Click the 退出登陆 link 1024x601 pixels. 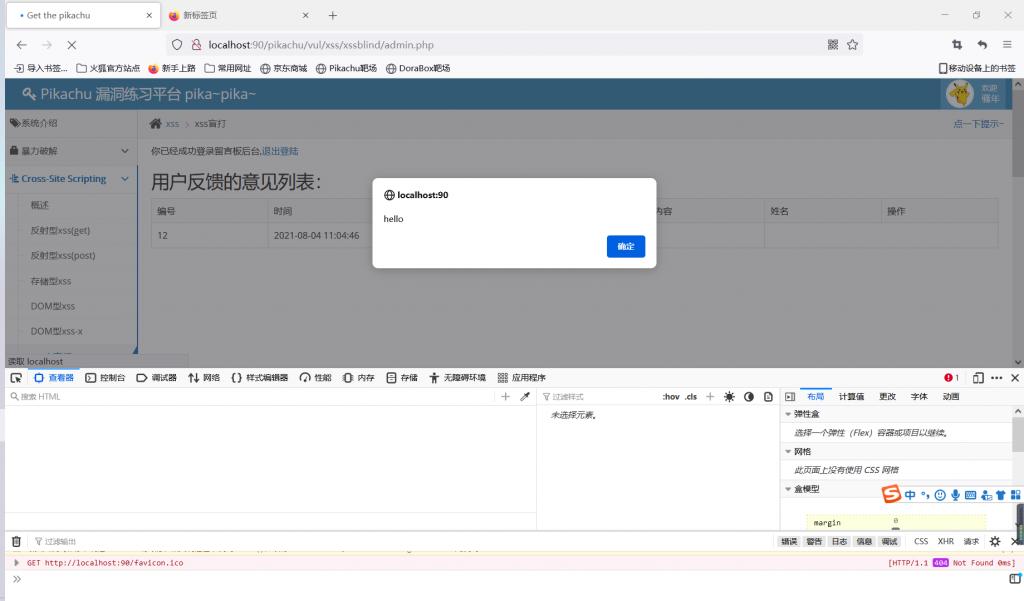280,151
